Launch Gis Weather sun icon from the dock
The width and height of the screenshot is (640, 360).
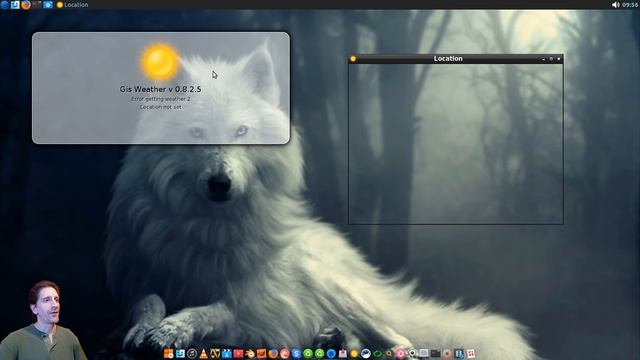354,353
